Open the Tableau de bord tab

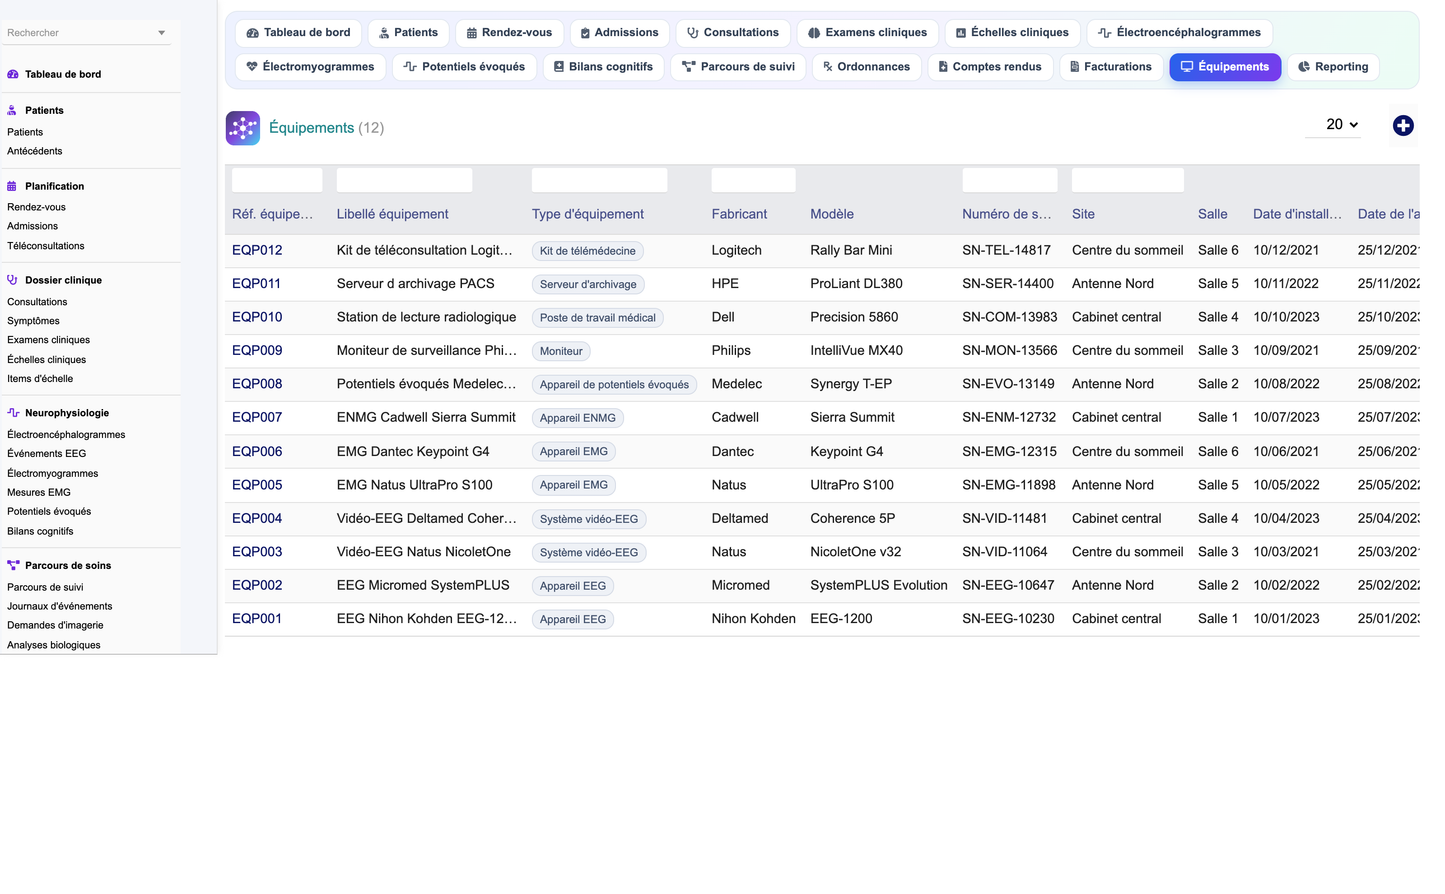(298, 33)
